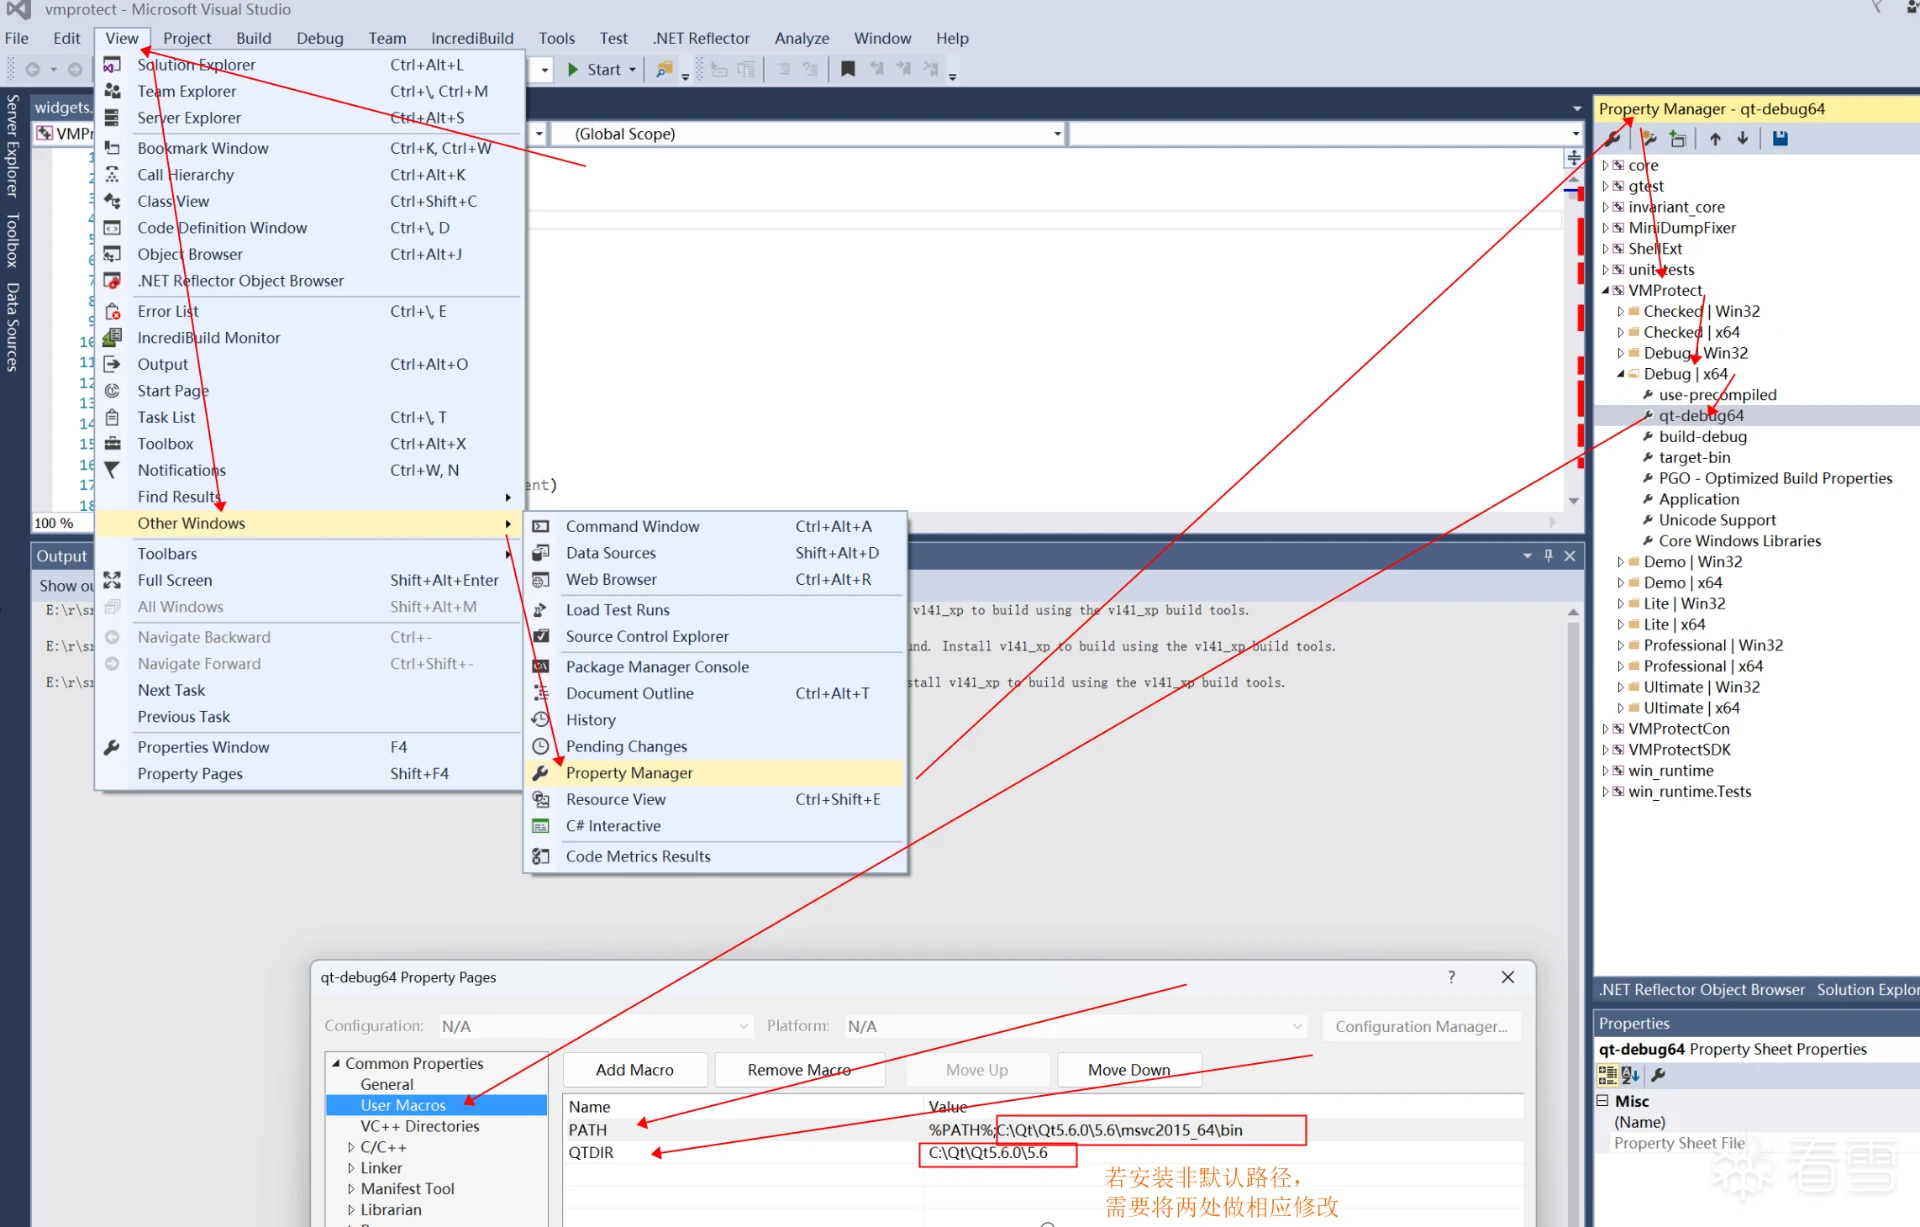This screenshot has height=1227, width=1920.
Task: Click the Alphabetical sort icon in Properties panel
Action: (x=1630, y=1075)
